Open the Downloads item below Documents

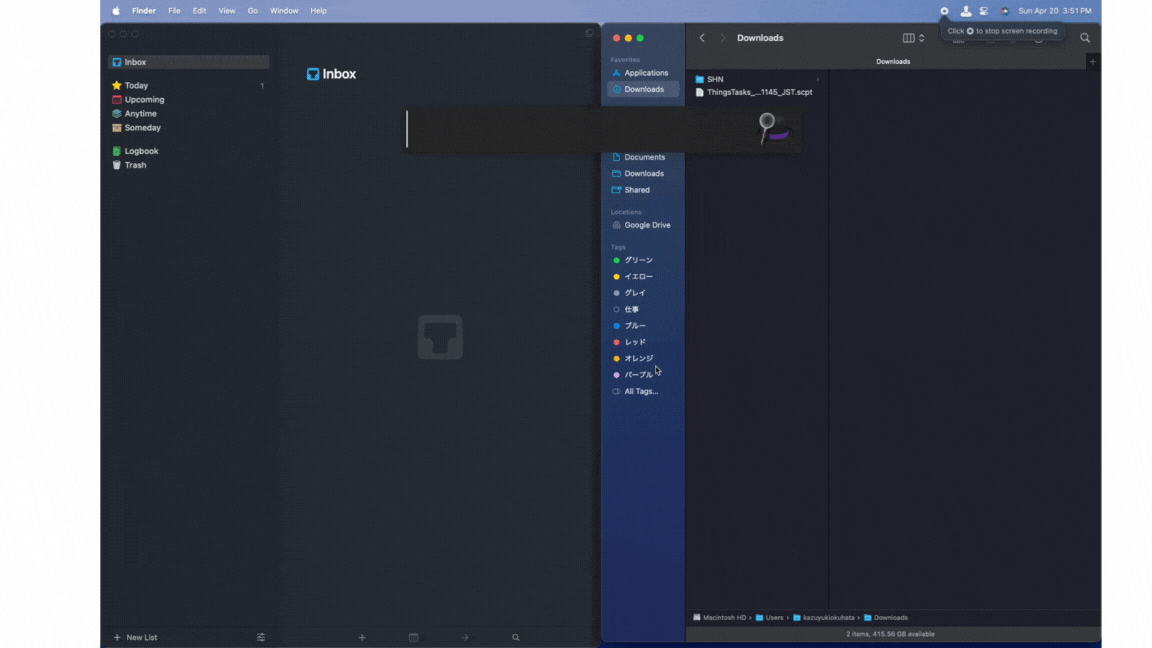[x=643, y=173]
